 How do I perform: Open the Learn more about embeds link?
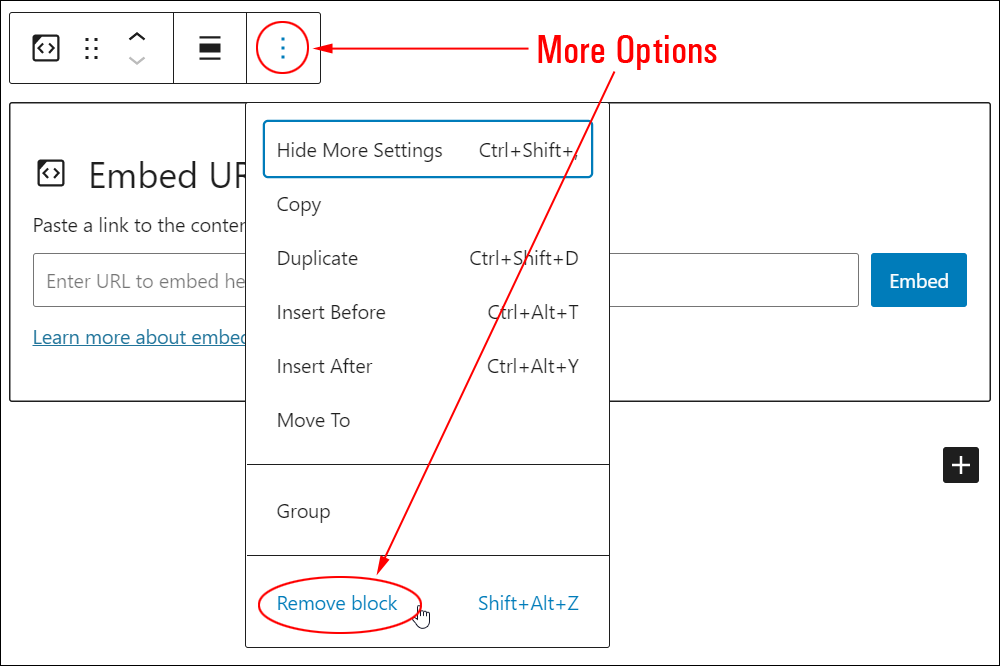pos(139,337)
